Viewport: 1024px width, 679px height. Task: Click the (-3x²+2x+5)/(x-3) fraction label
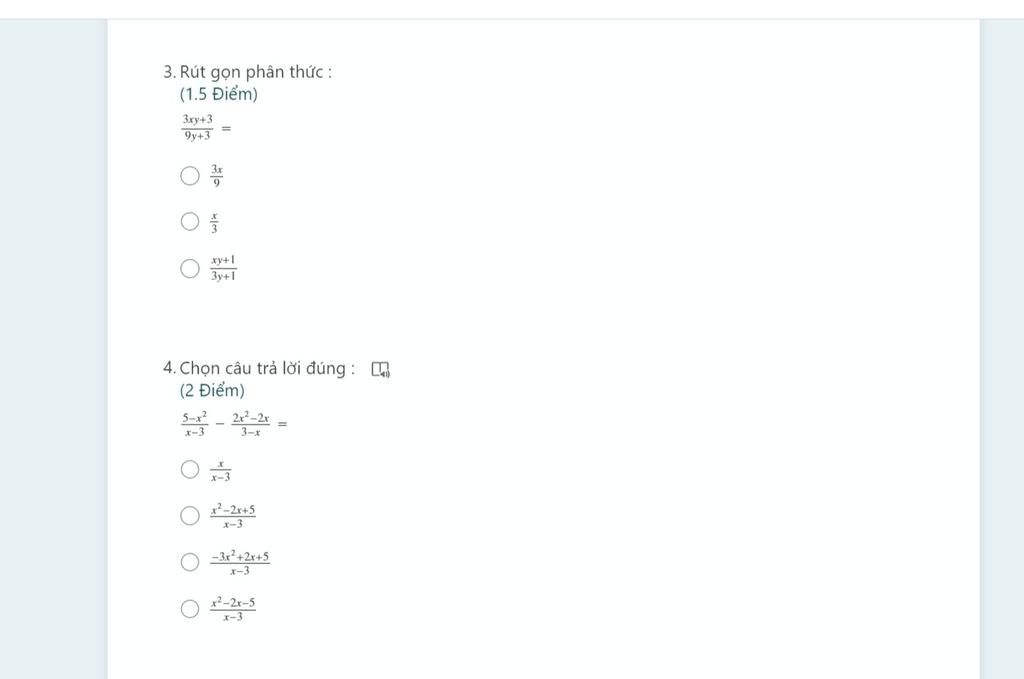(x=240, y=563)
